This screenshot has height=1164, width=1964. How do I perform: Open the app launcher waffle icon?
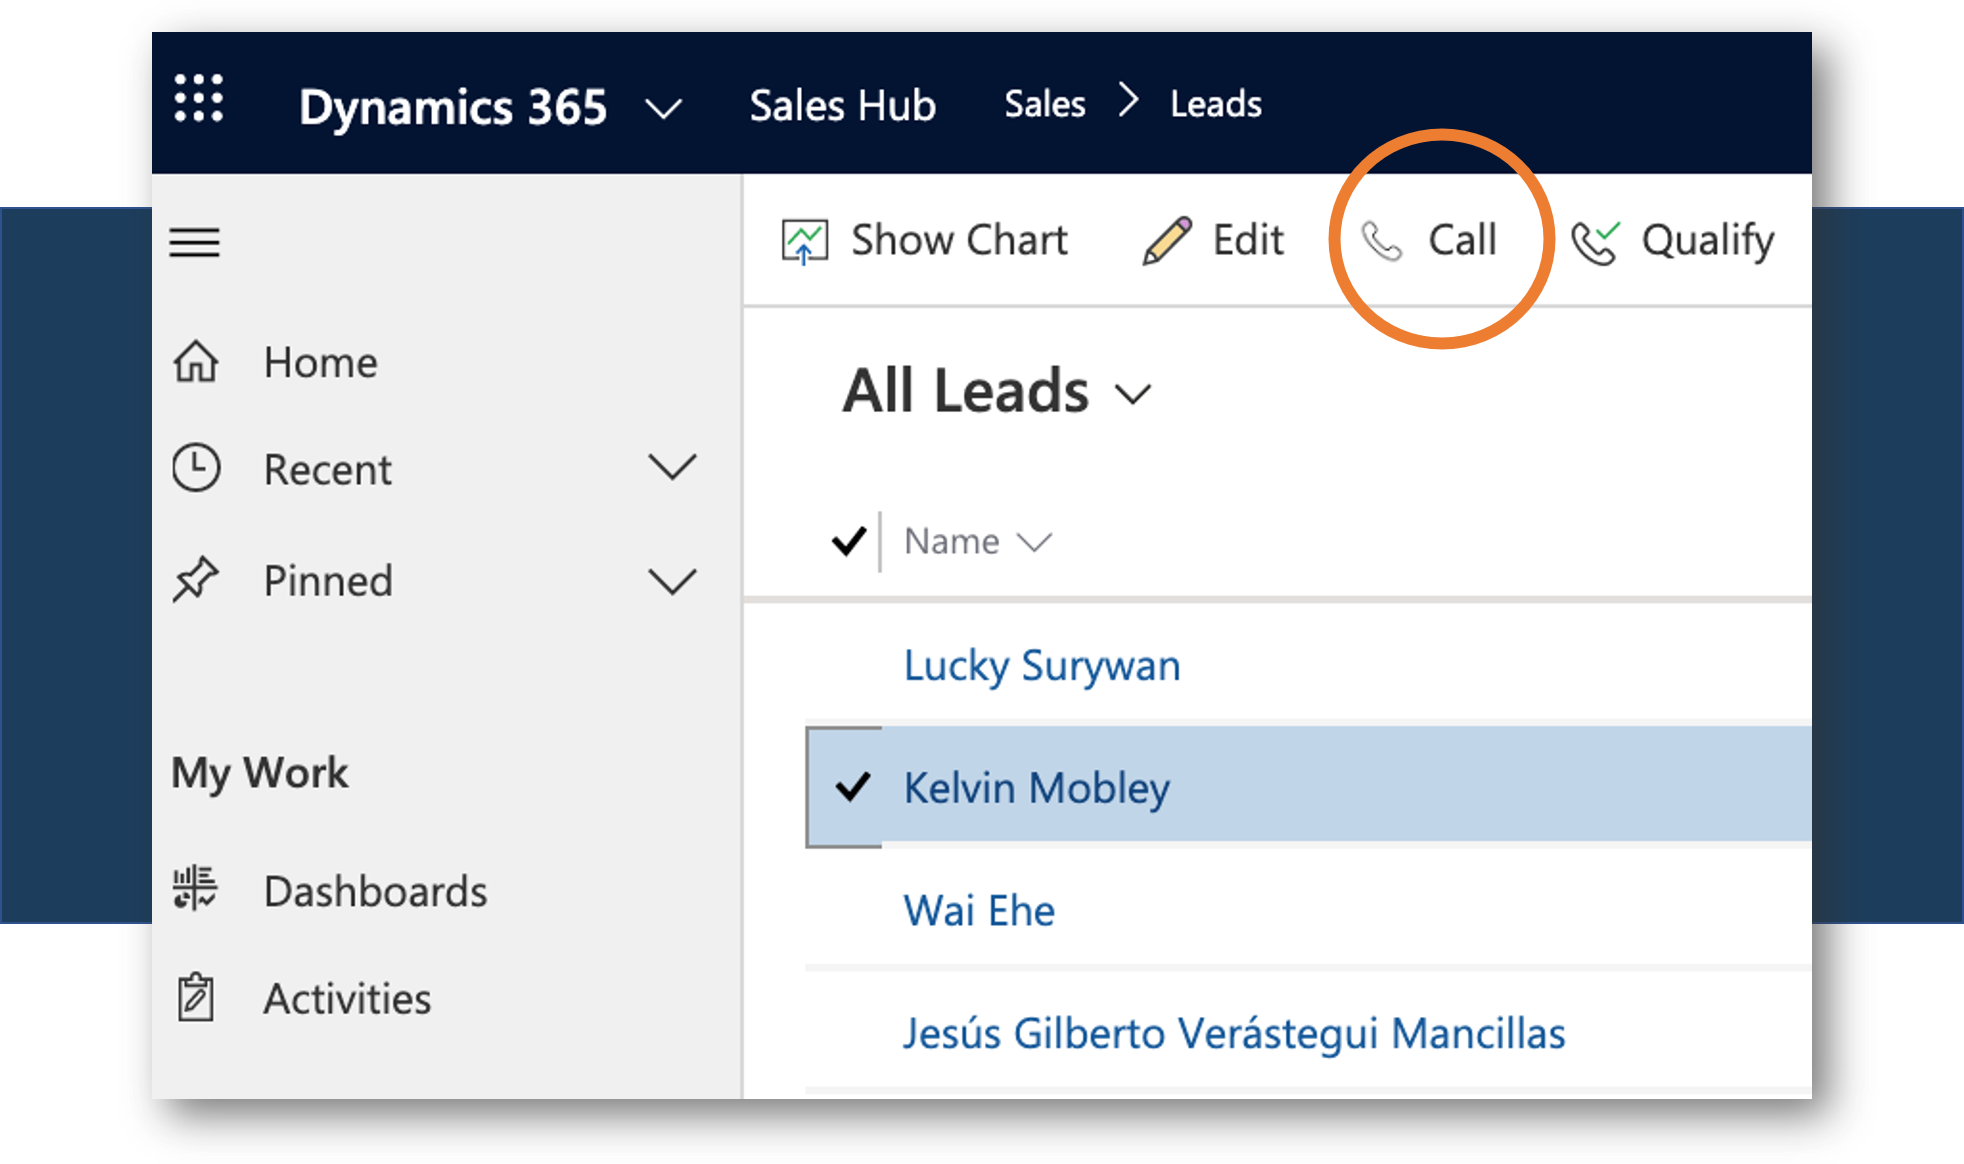pyautogui.click(x=198, y=98)
